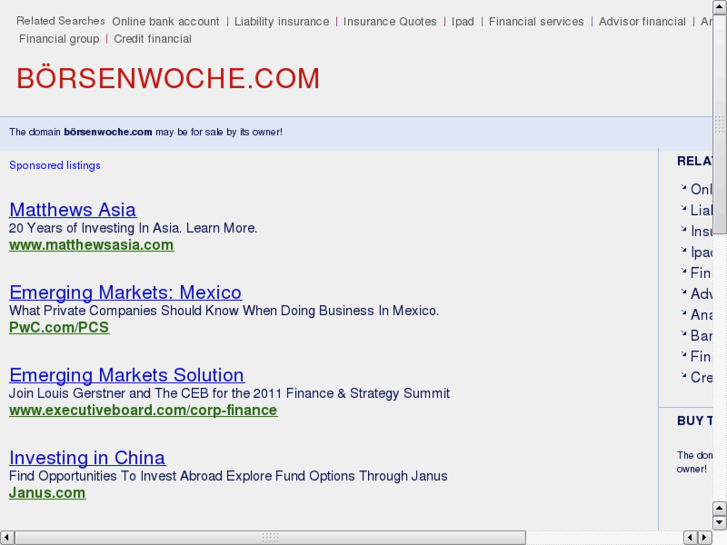Click 'Find Opportunities To Invest Abroad' description
The width and height of the screenshot is (727, 545).
[x=228, y=476]
